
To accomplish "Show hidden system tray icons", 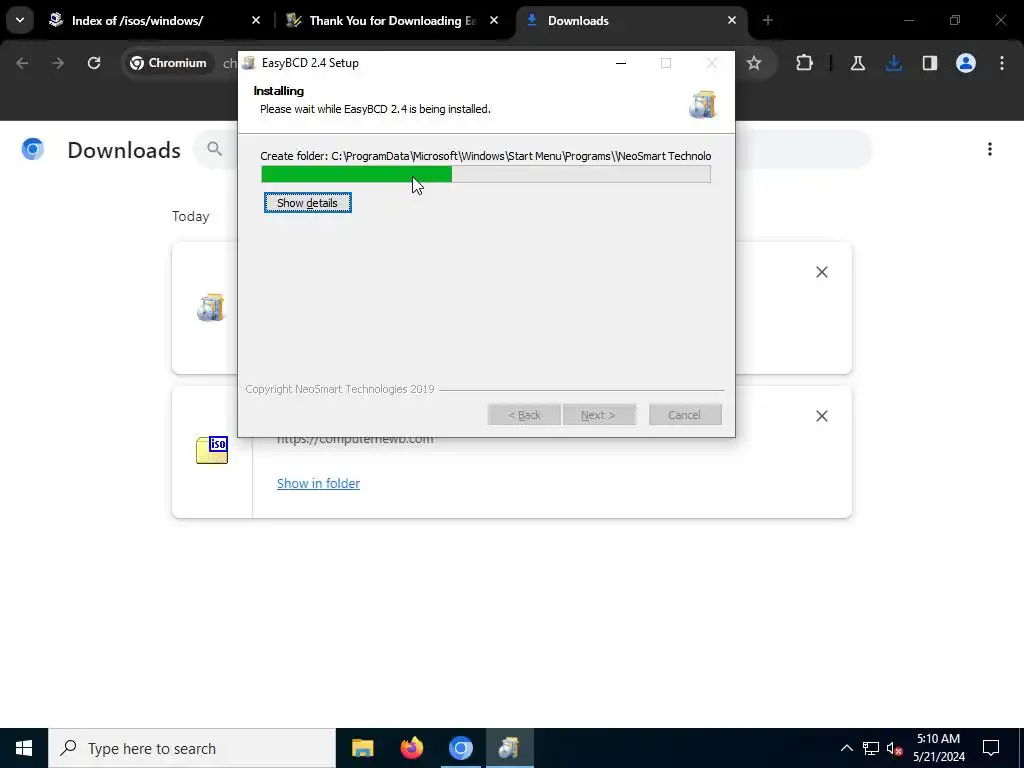I will coord(846,748).
